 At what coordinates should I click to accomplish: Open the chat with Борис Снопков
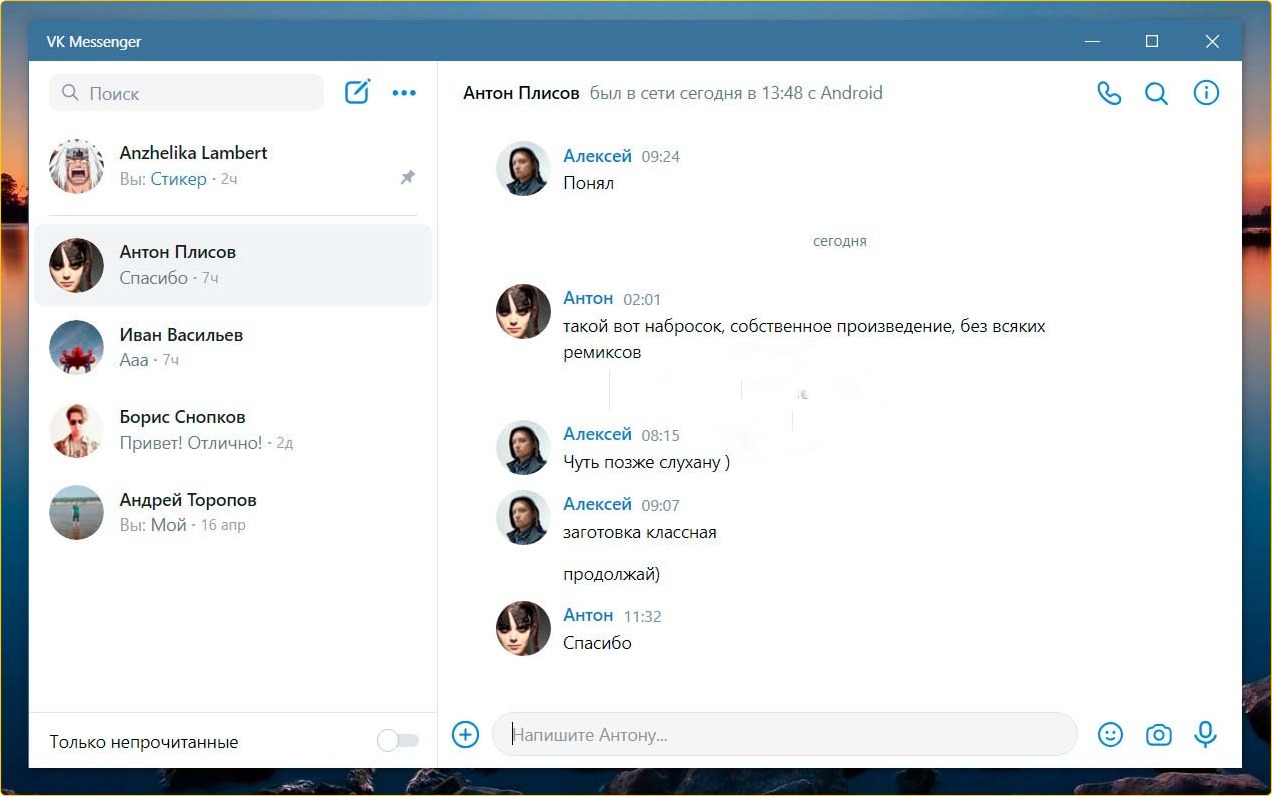coord(232,429)
